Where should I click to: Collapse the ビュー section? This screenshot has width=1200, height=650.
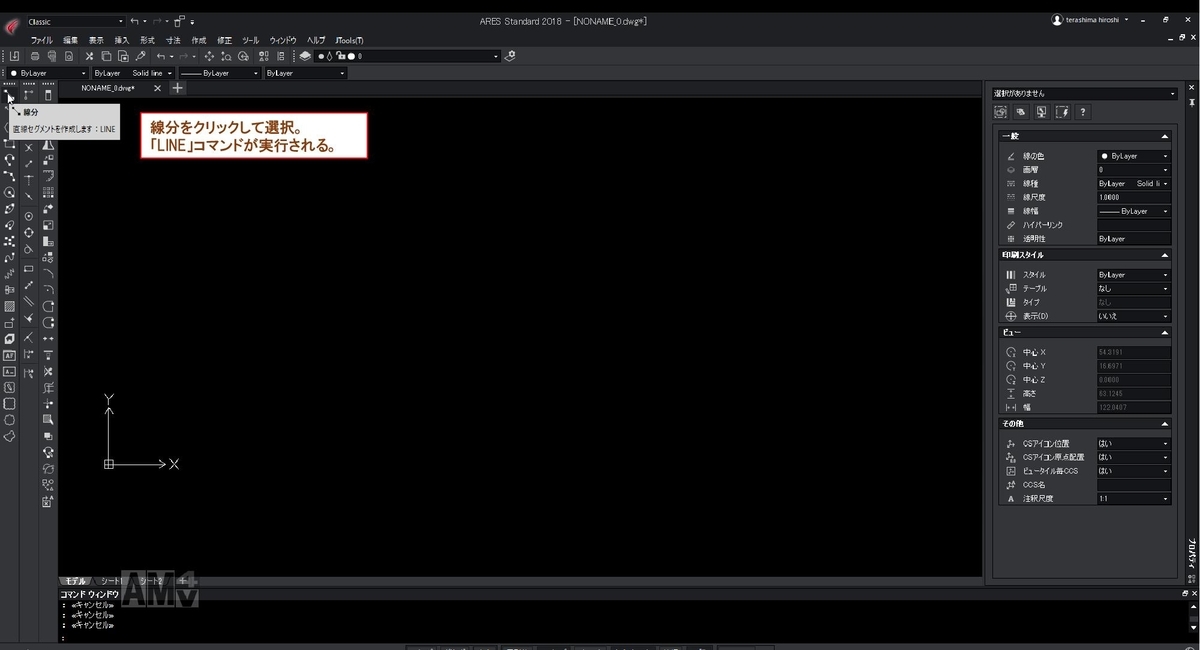coord(1164,332)
